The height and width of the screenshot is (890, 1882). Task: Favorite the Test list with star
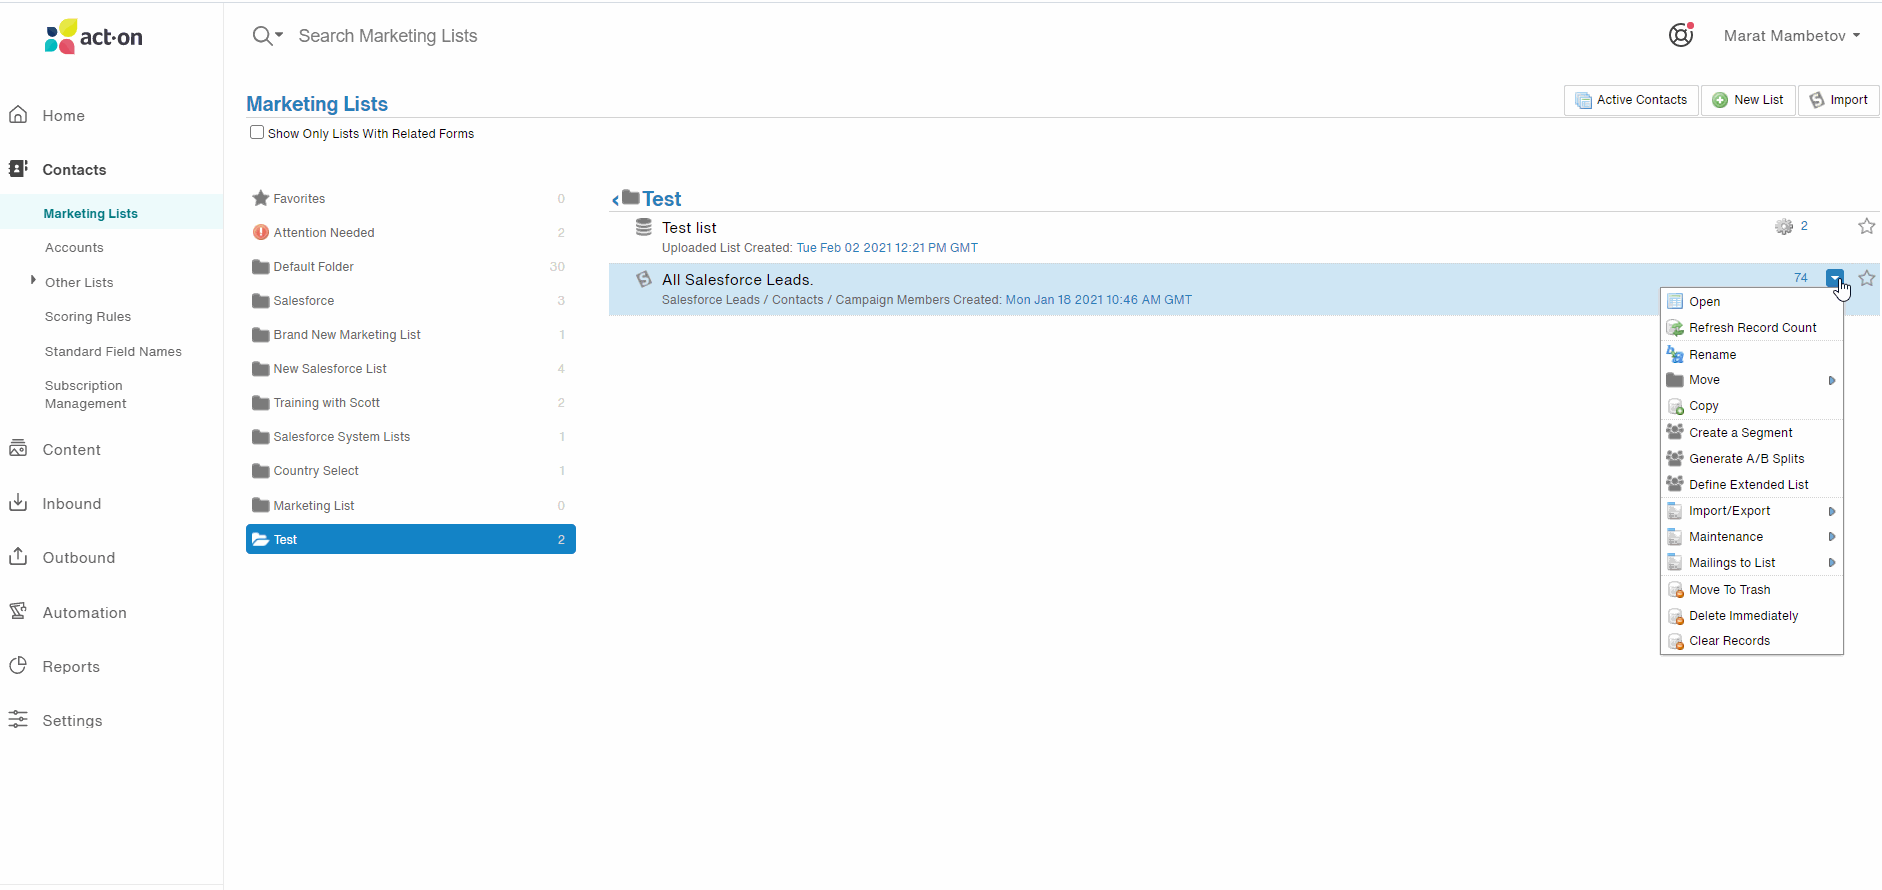(x=1866, y=226)
